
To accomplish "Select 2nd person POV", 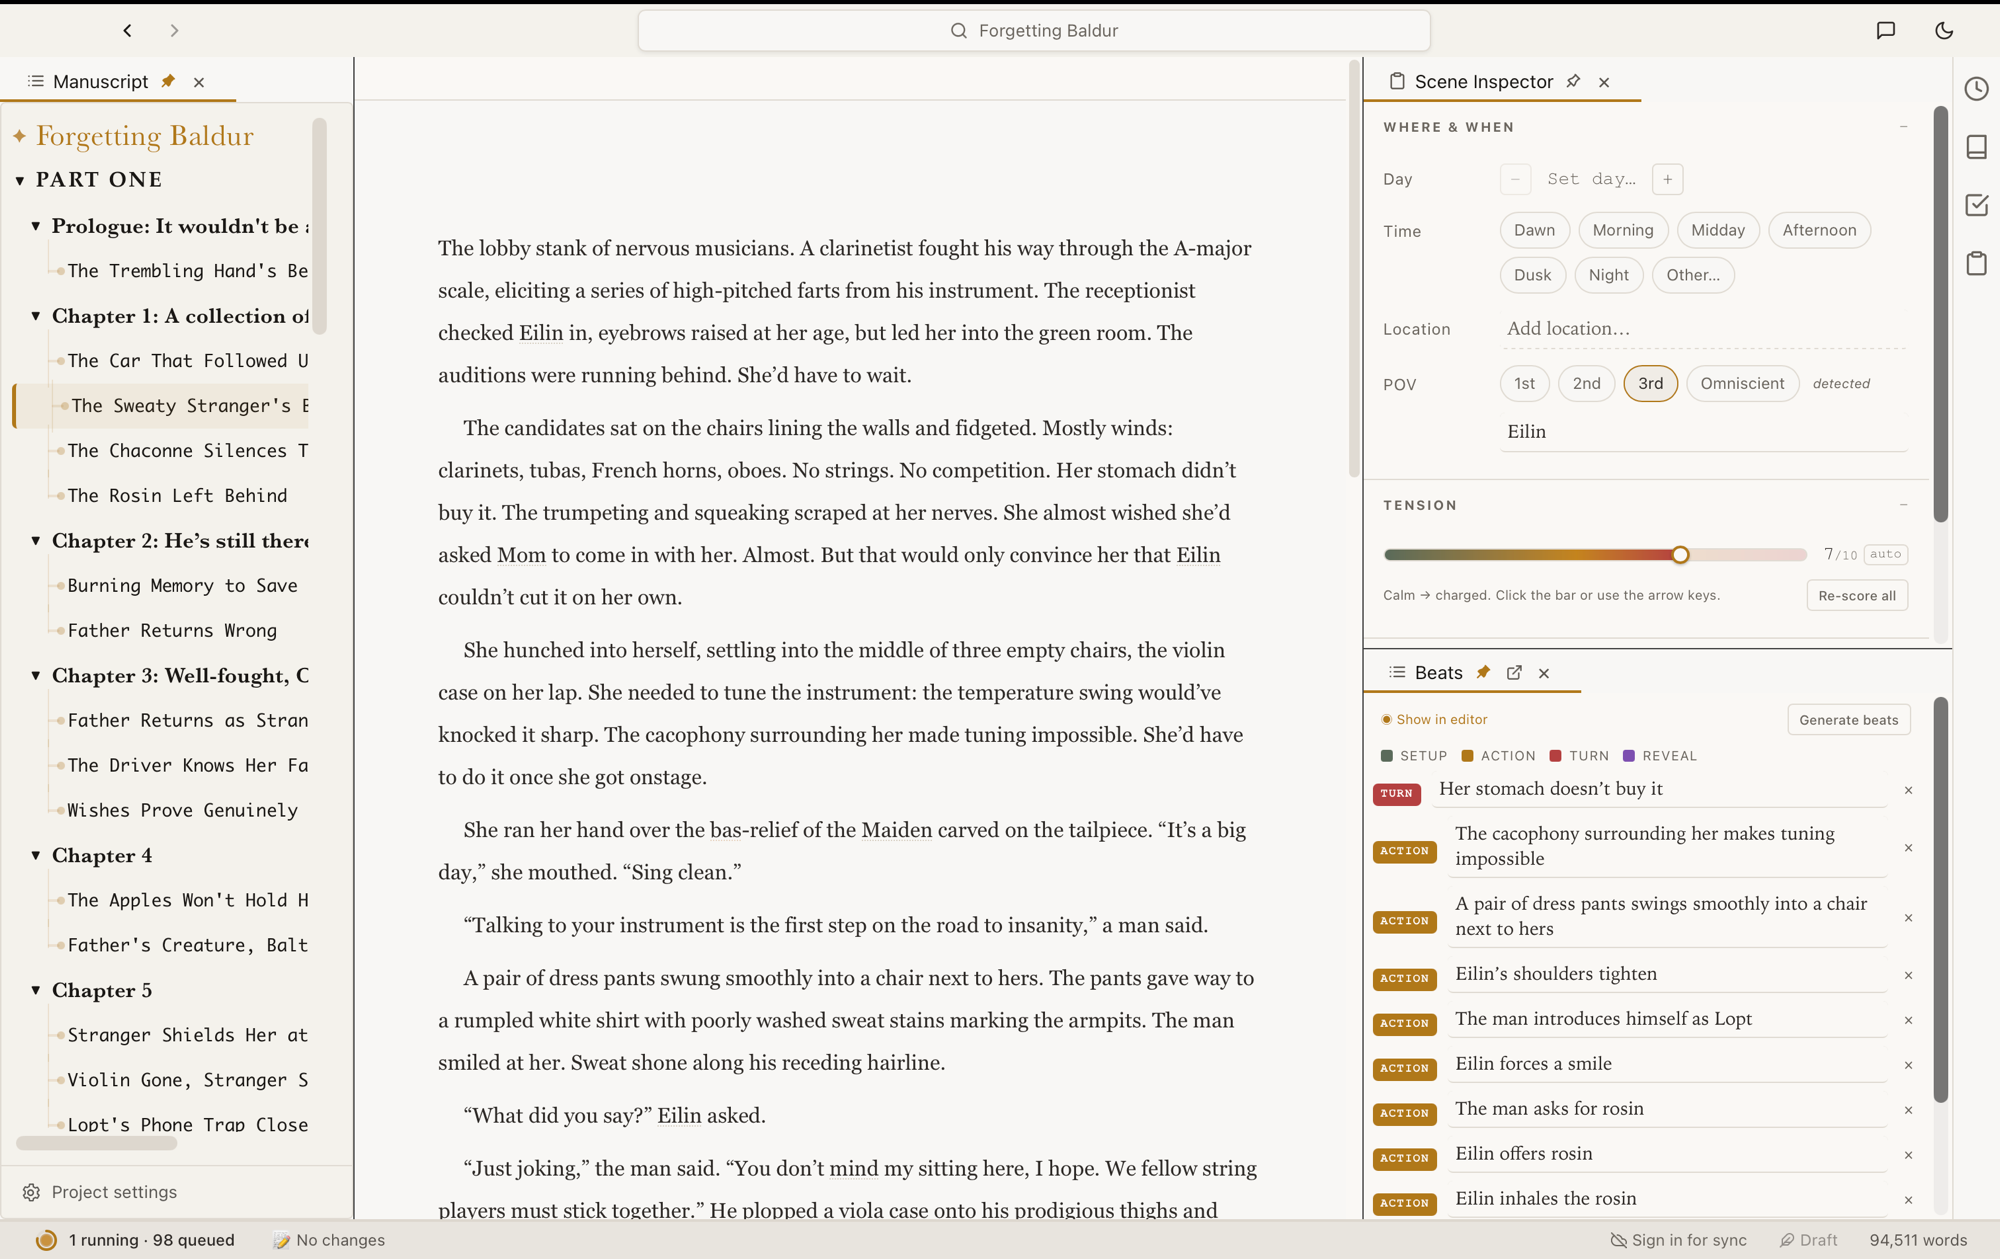I will (1586, 383).
